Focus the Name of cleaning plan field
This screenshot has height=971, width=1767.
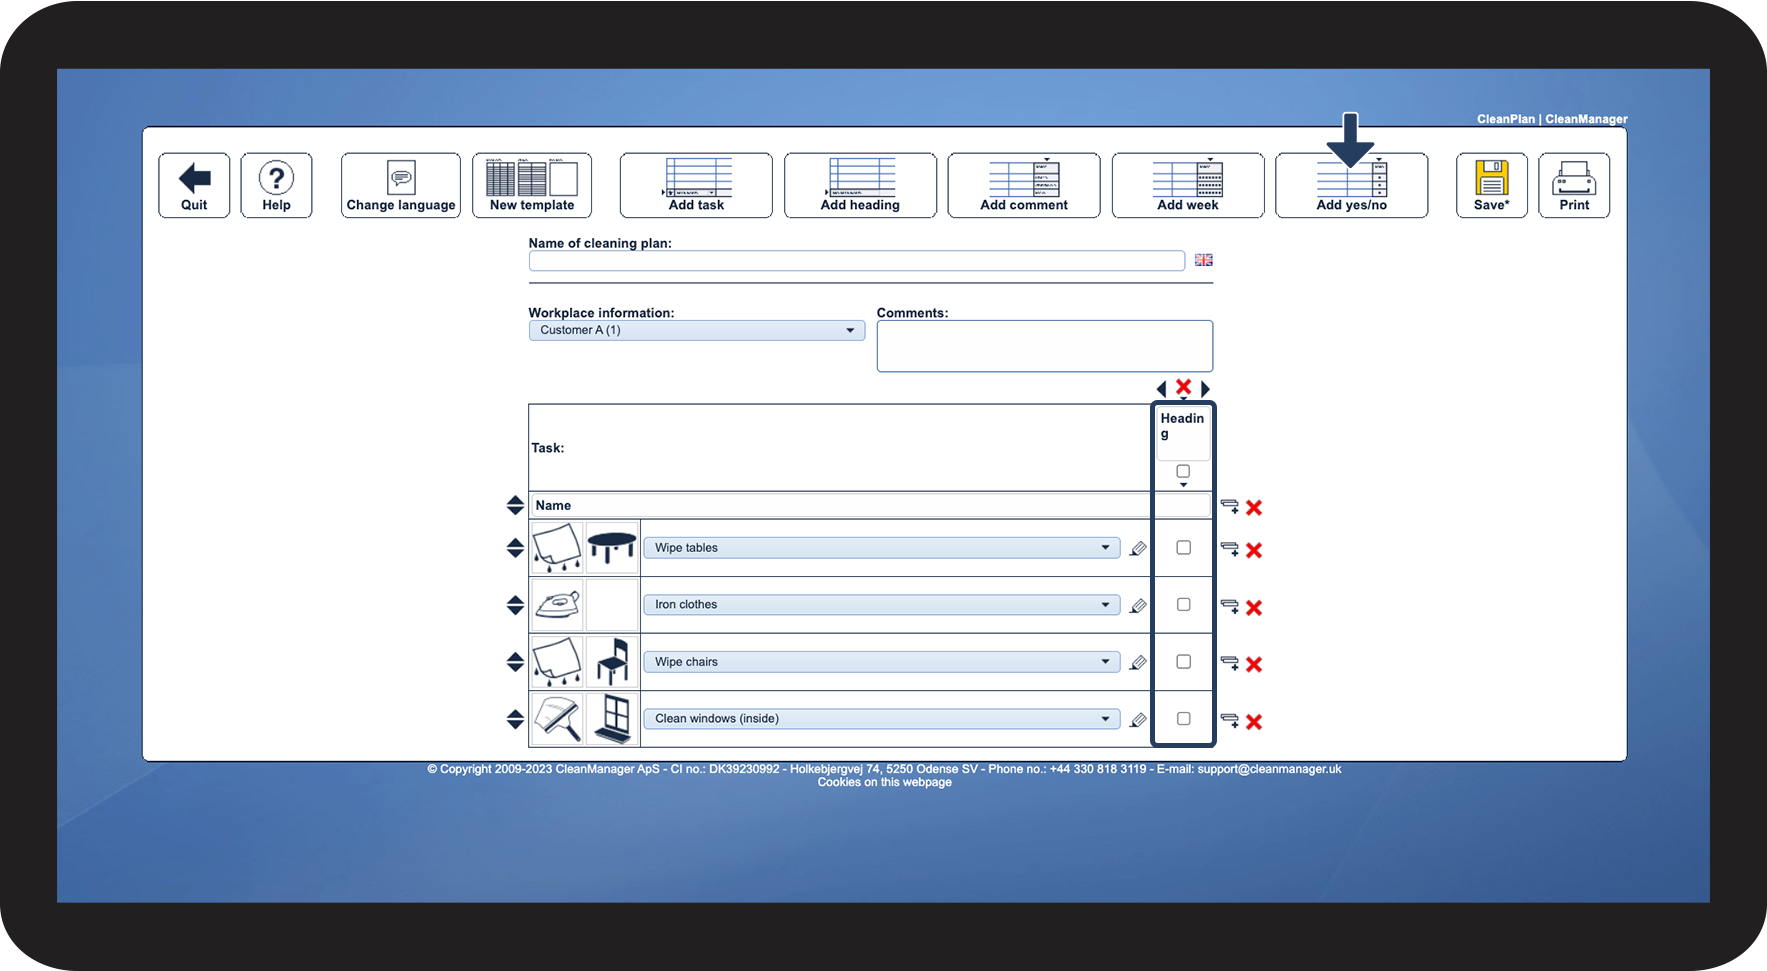(x=857, y=261)
